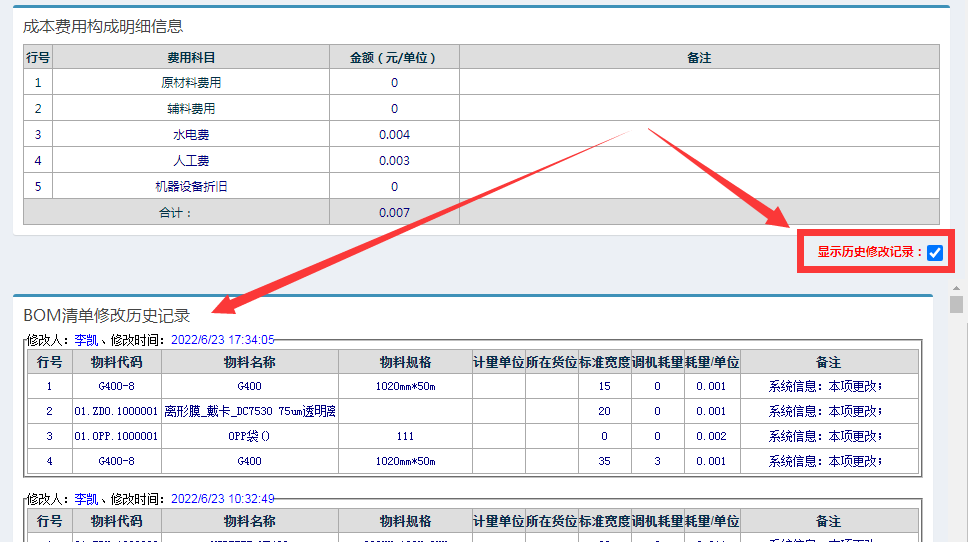Click modifier name 李凯 beside the 17:34:05 record

[x=85, y=340]
